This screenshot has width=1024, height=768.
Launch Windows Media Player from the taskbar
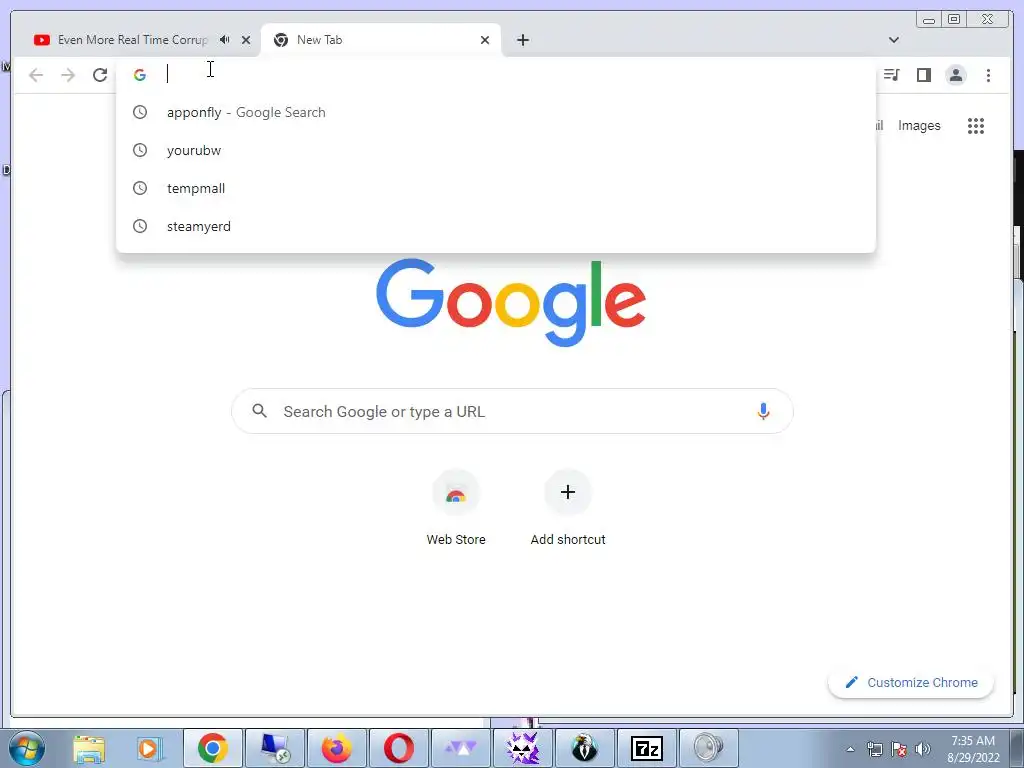pos(150,748)
